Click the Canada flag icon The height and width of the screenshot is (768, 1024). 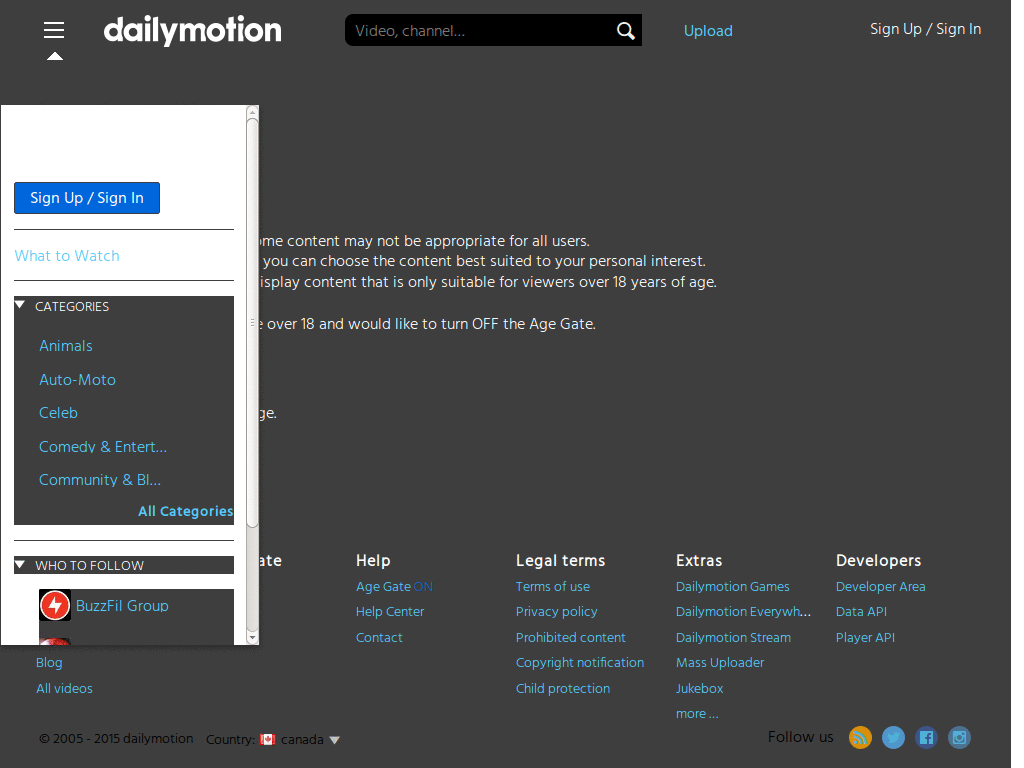coord(268,739)
